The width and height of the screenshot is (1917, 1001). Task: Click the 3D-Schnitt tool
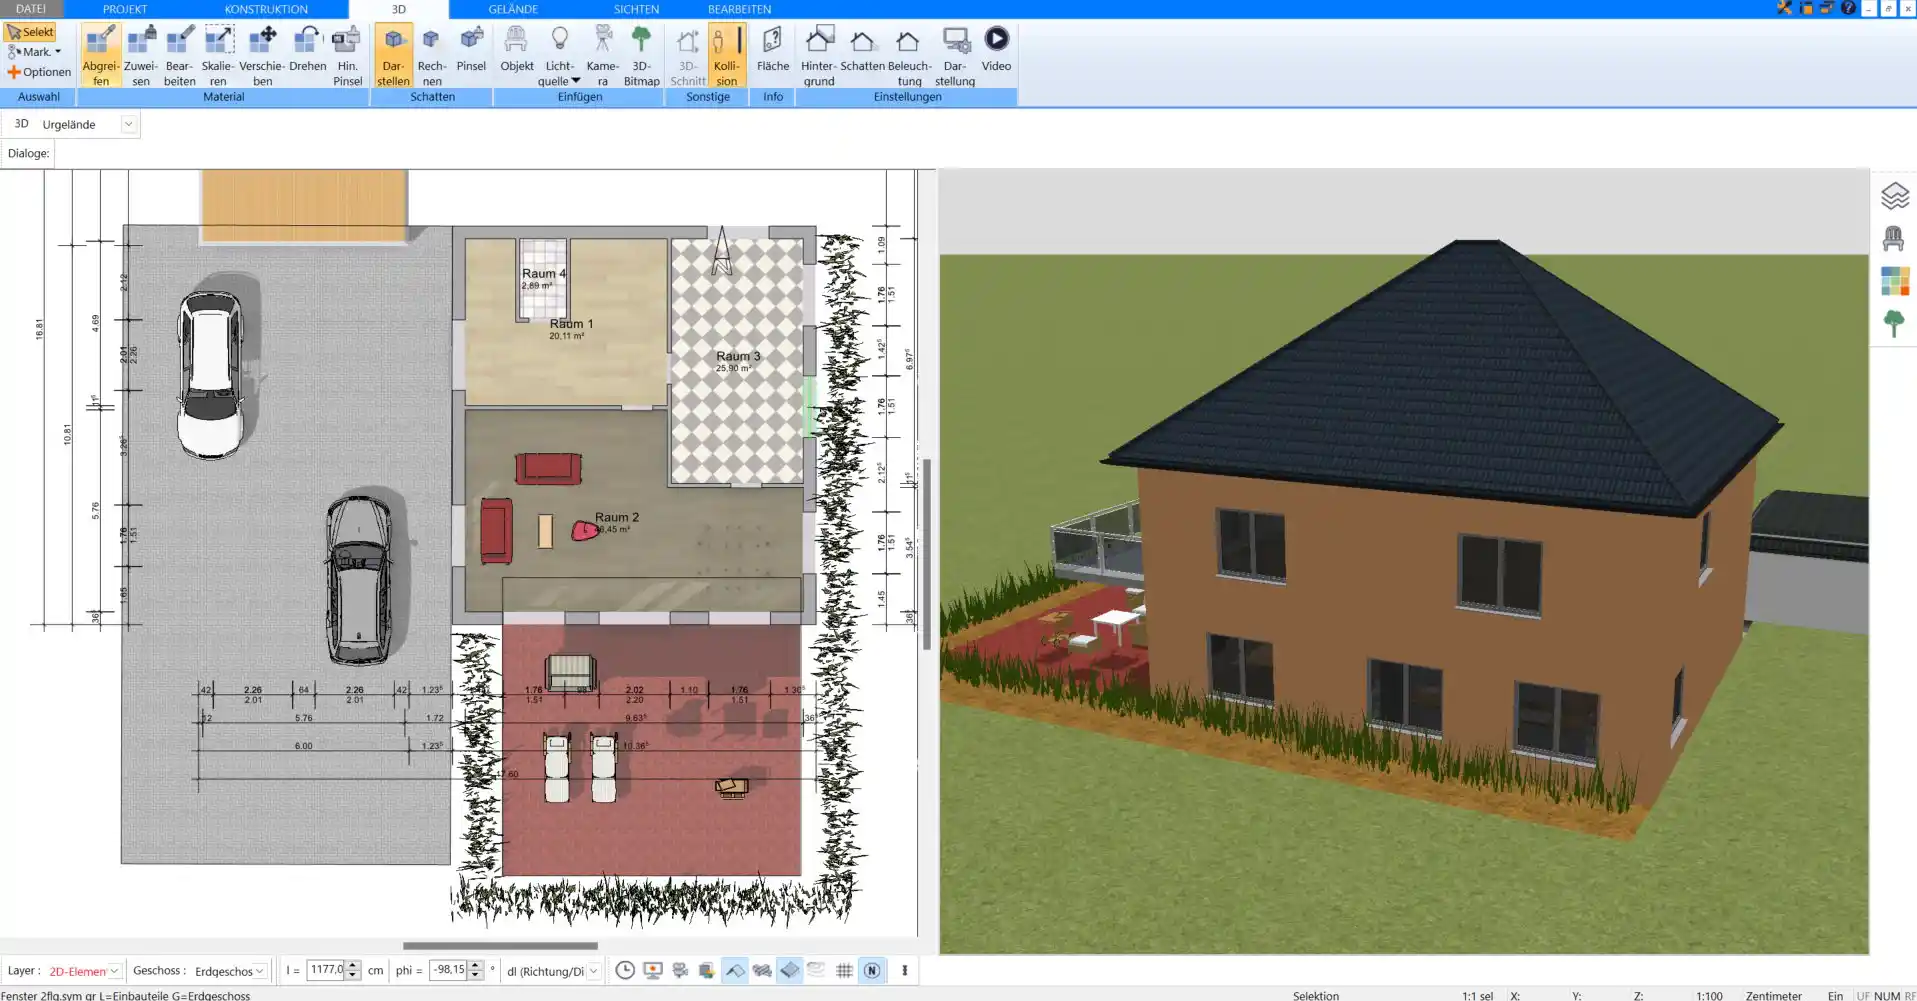(x=687, y=56)
